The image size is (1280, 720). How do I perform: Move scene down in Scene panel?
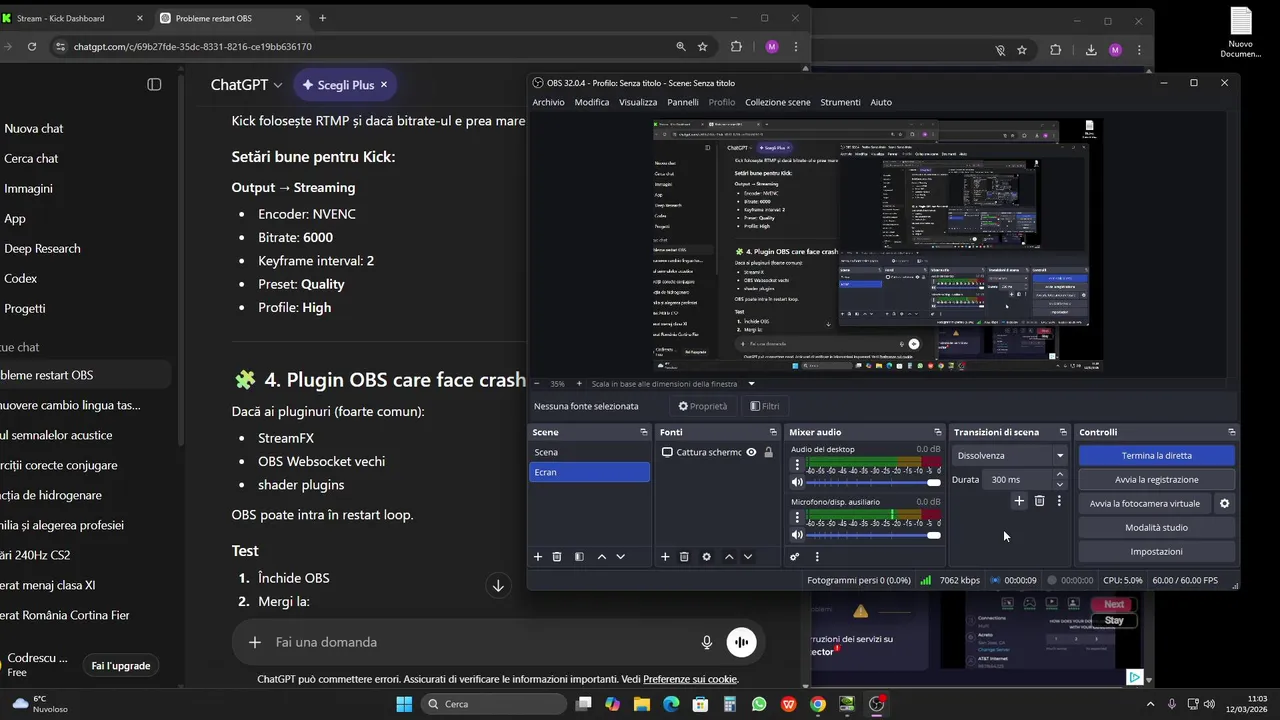620,557
